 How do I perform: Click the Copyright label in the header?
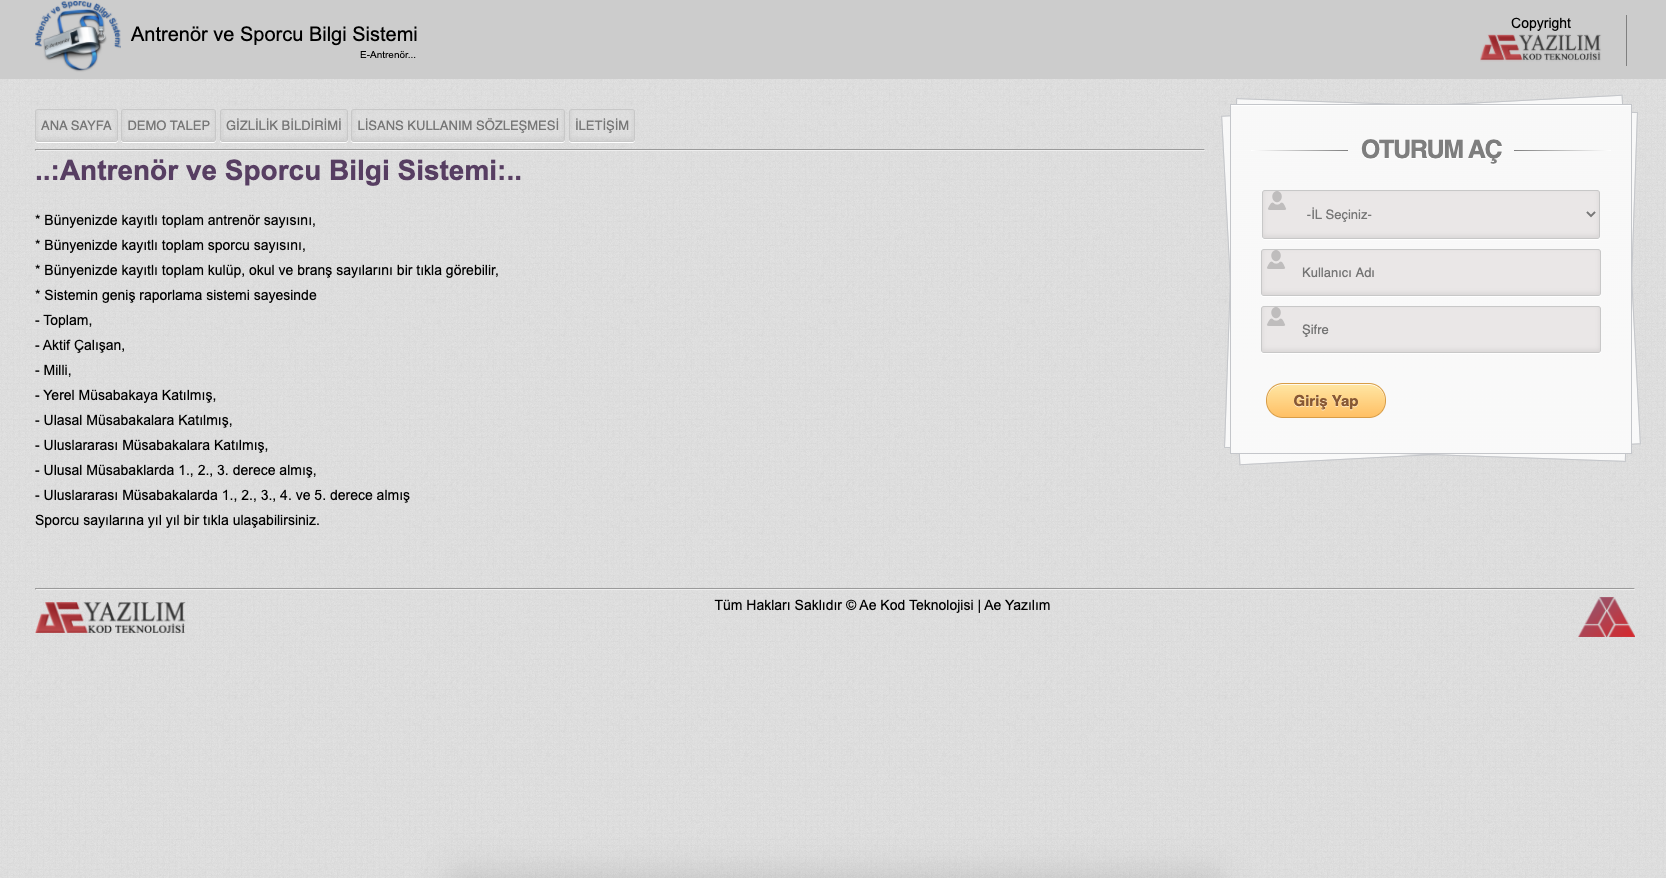pos(1540,23)
